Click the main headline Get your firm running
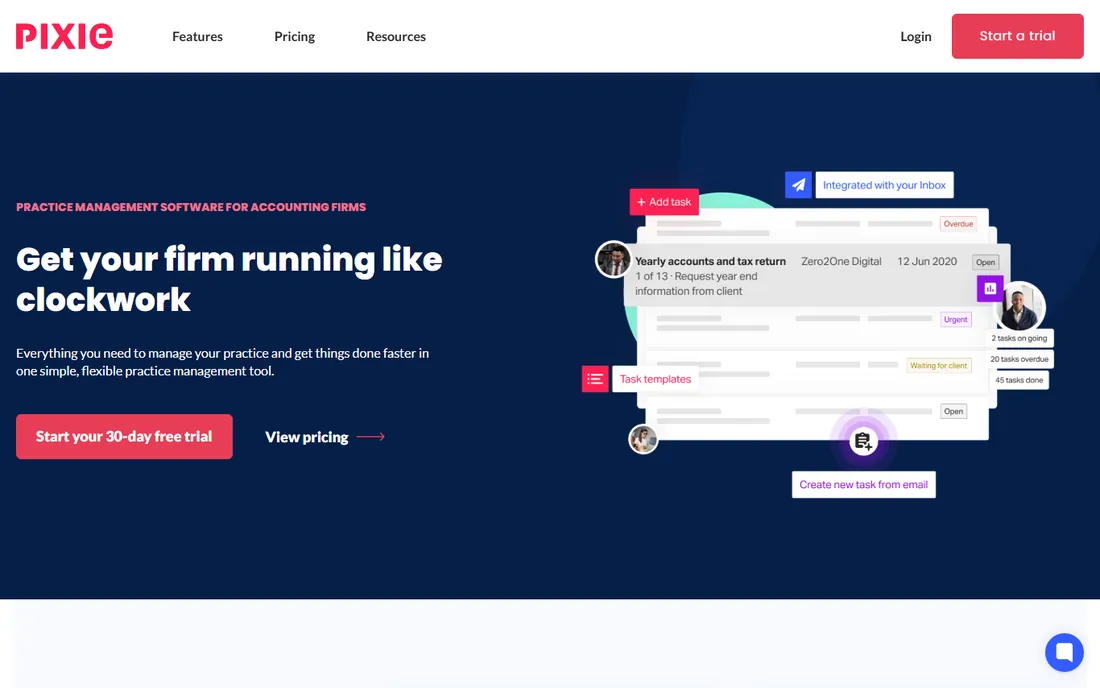 [x=229, y=279]
